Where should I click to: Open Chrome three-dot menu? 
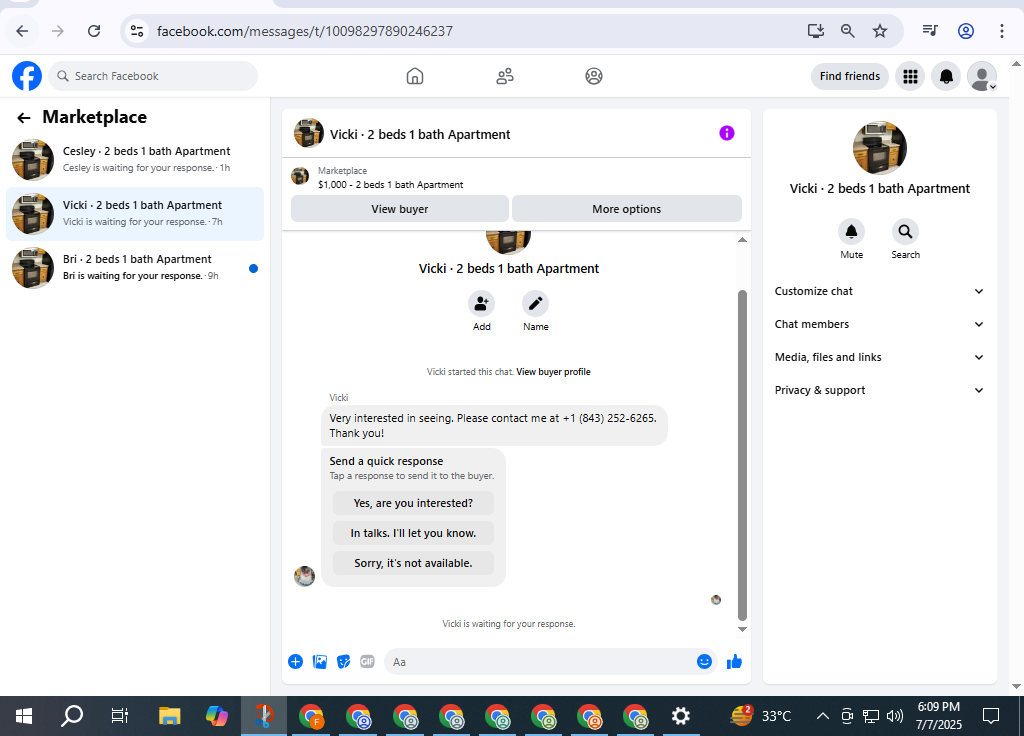point(1001,31)
